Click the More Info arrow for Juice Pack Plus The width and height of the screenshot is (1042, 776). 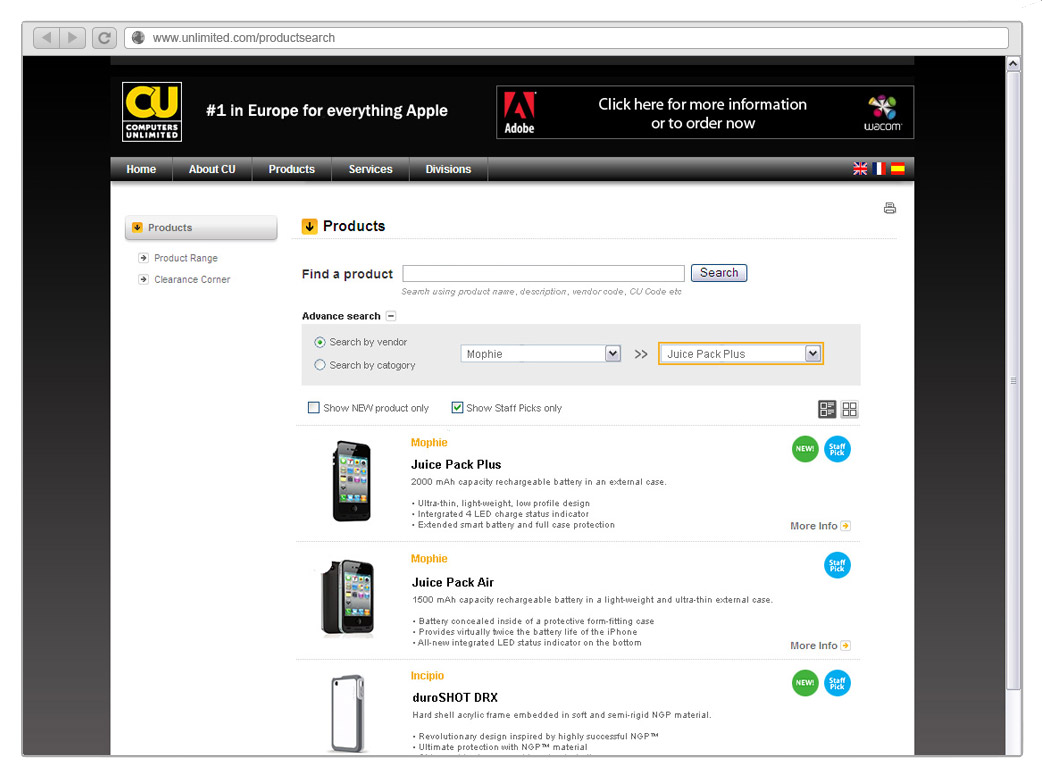[x=845, y=526]
